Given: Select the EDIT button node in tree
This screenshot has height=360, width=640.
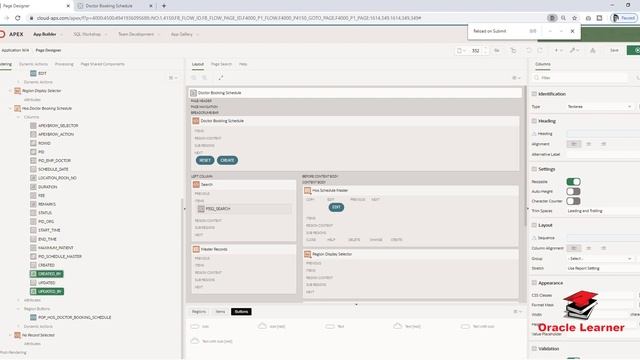Looking at the screenshot, I should pyautogui.click(x=39, y=73).
